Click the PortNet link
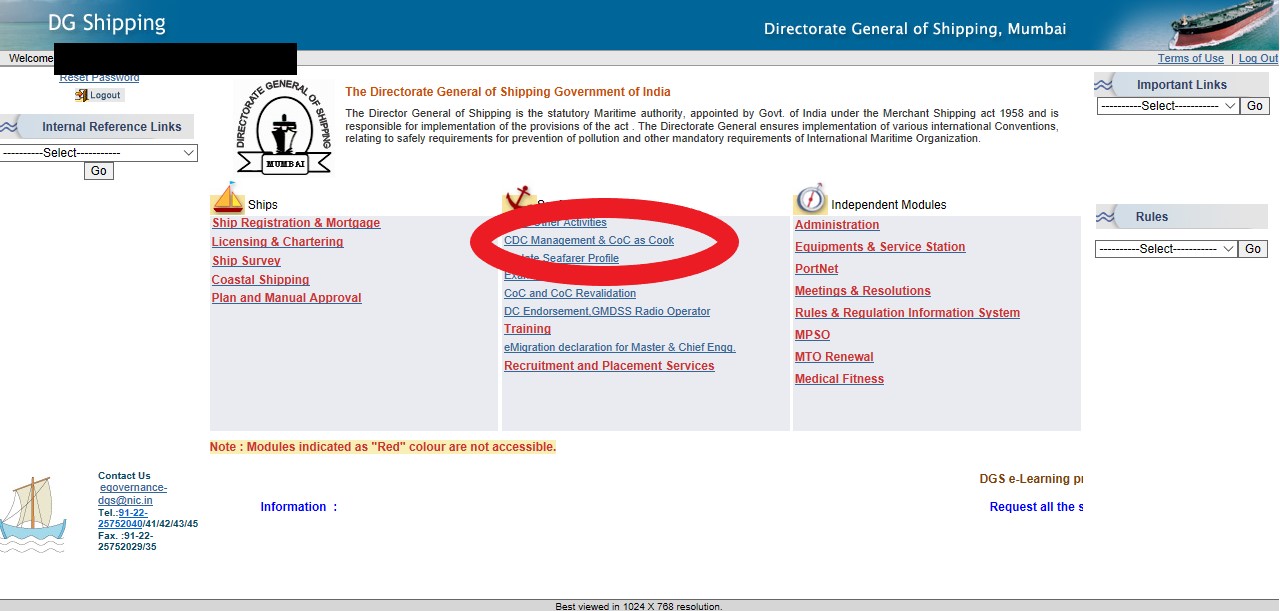 coord(817,269)
